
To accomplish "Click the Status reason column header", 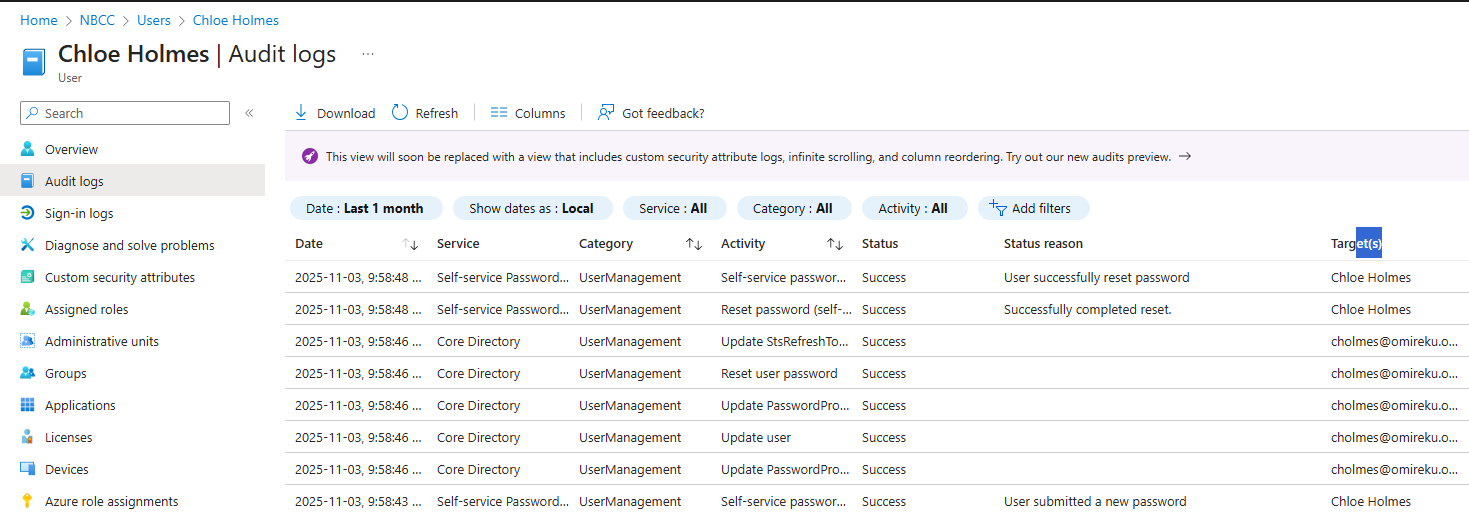I will pos(1043,243).
